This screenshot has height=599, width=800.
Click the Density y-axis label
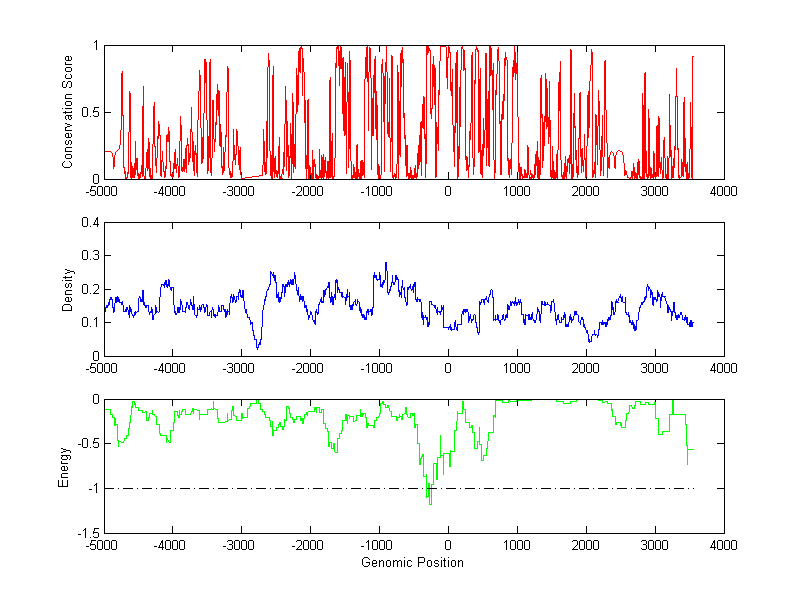tap(68, 289)
